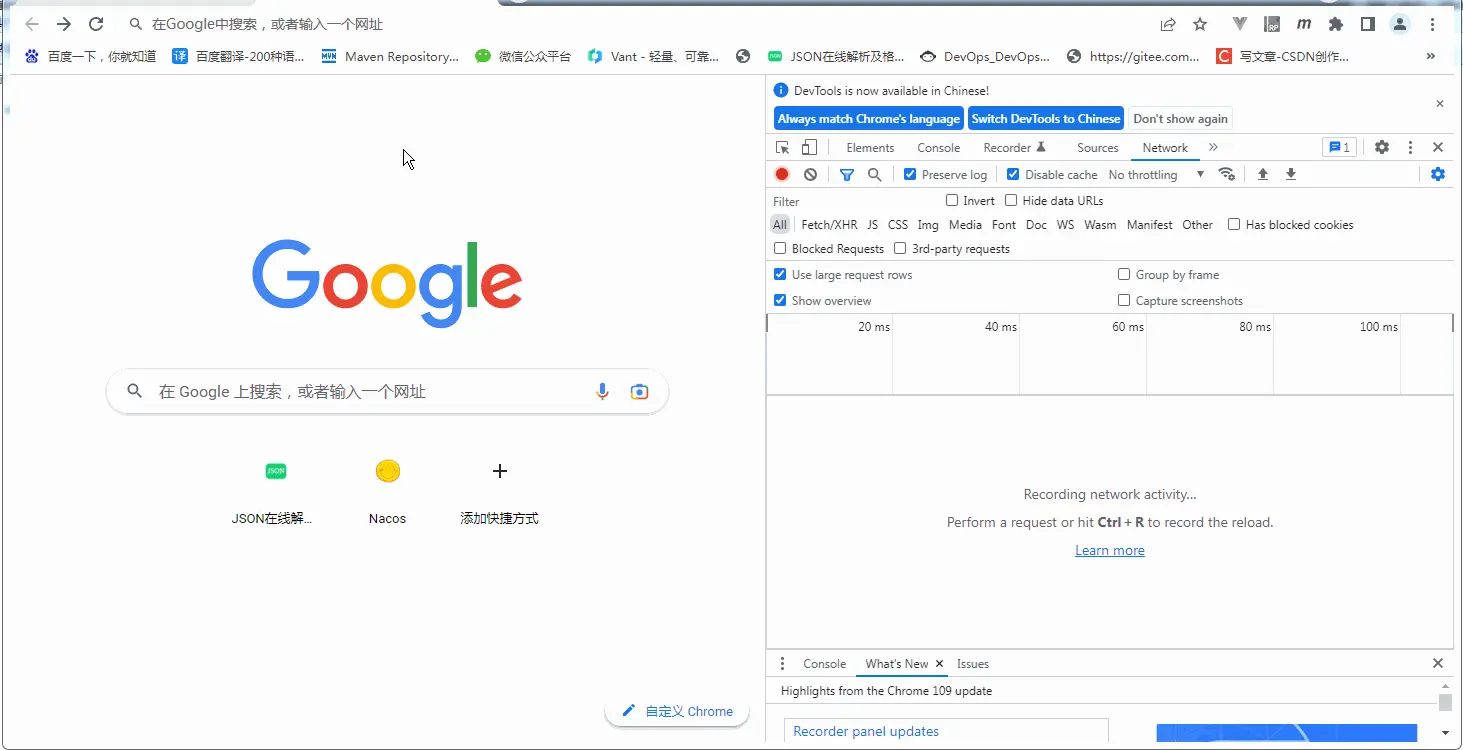Check Hide data URLs
Viewport: 1463px width, 750px height.
pyautogui.click(x=1011, y=201)
